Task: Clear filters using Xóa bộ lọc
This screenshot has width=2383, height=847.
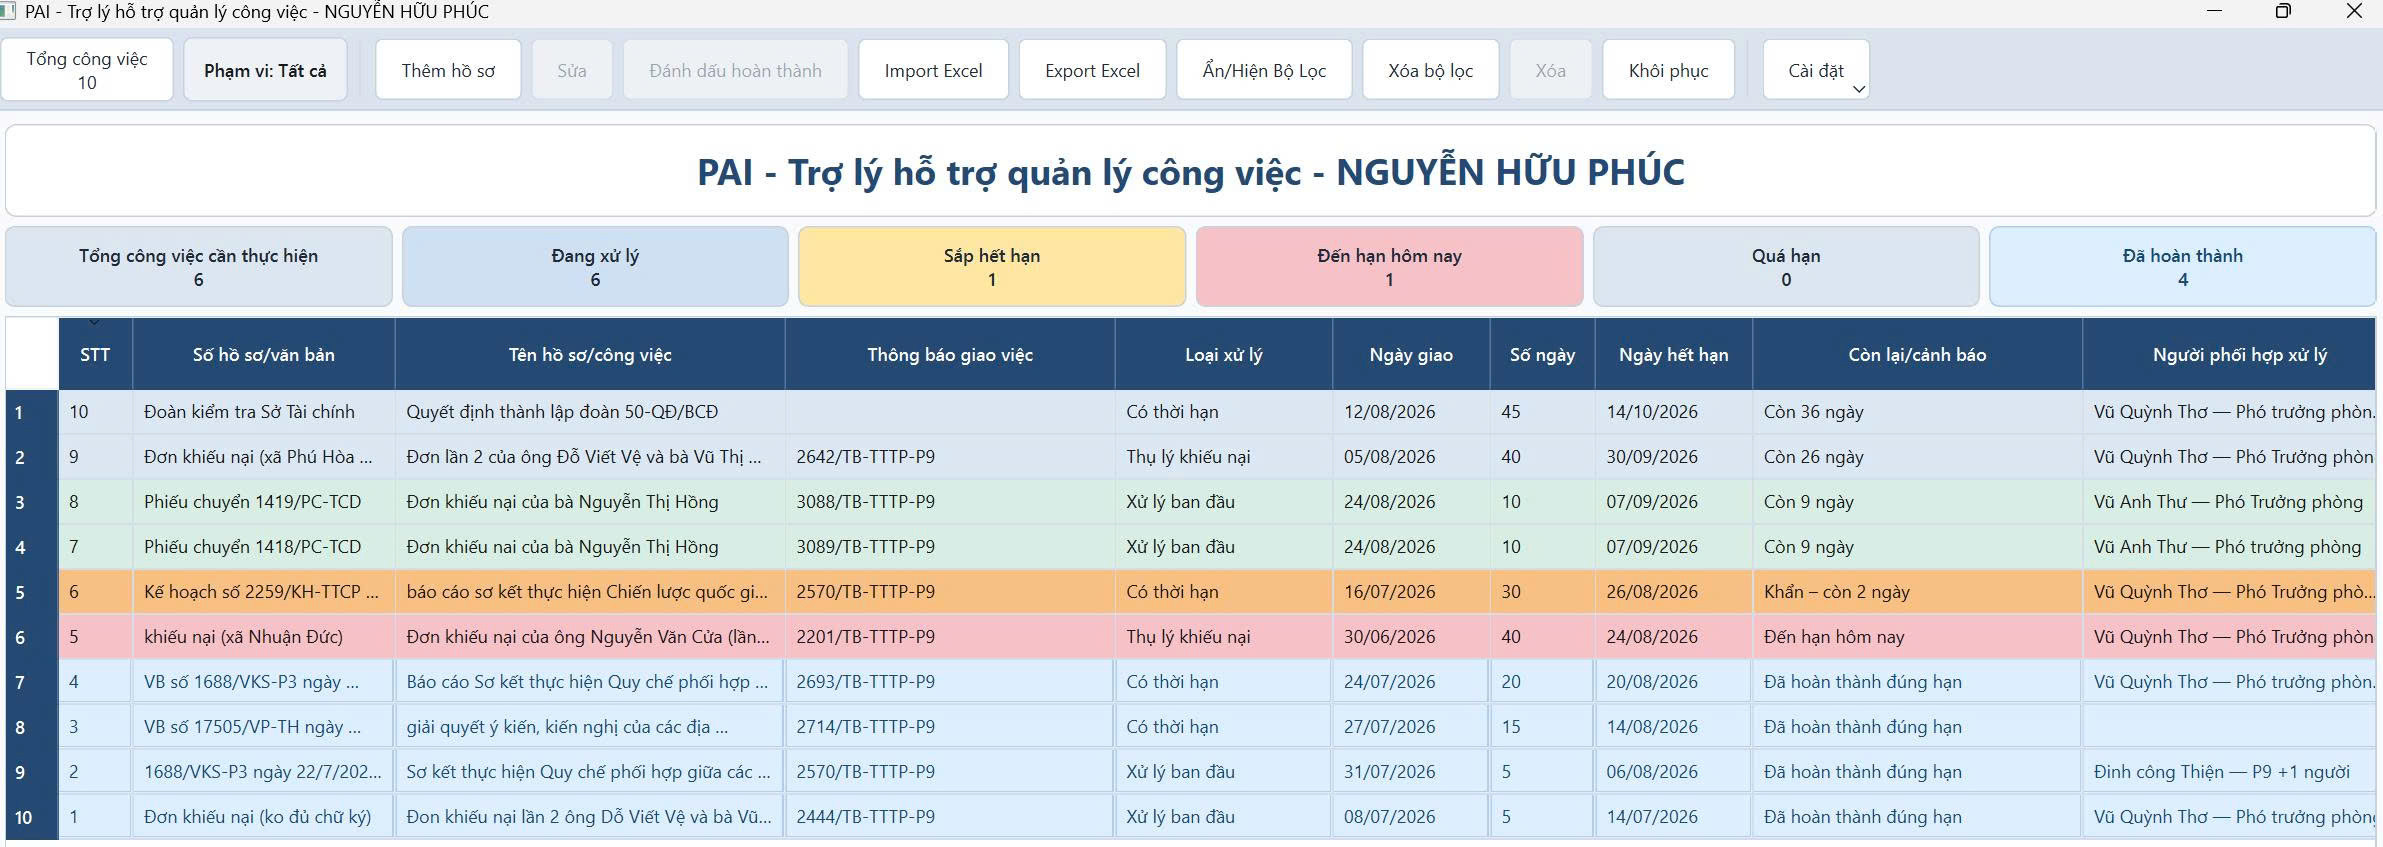Action: 1430,70
